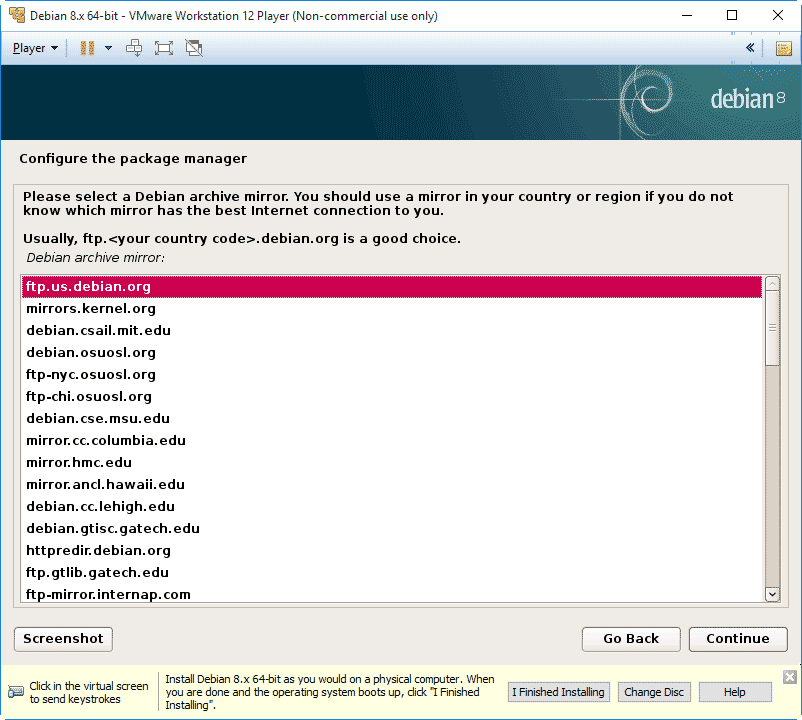
Task: Enter full screen mode icon
Action: pos(164,48)
